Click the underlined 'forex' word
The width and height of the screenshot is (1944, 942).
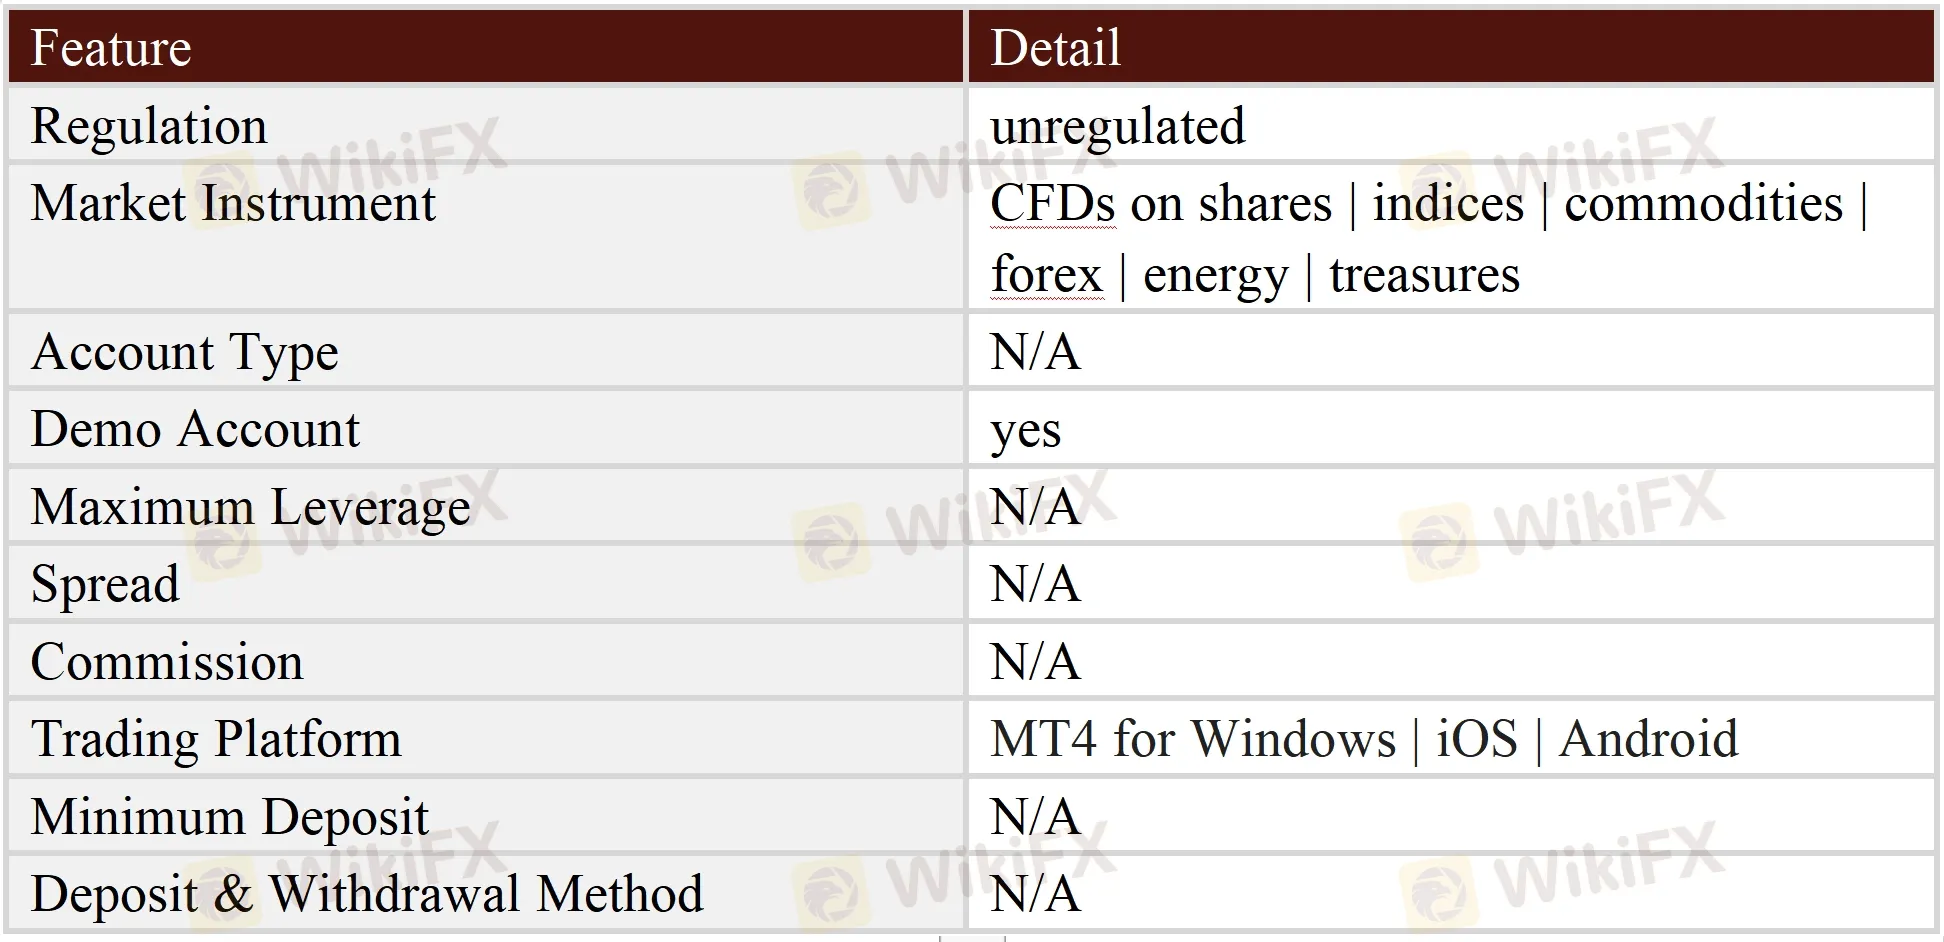pos(1046,274)
